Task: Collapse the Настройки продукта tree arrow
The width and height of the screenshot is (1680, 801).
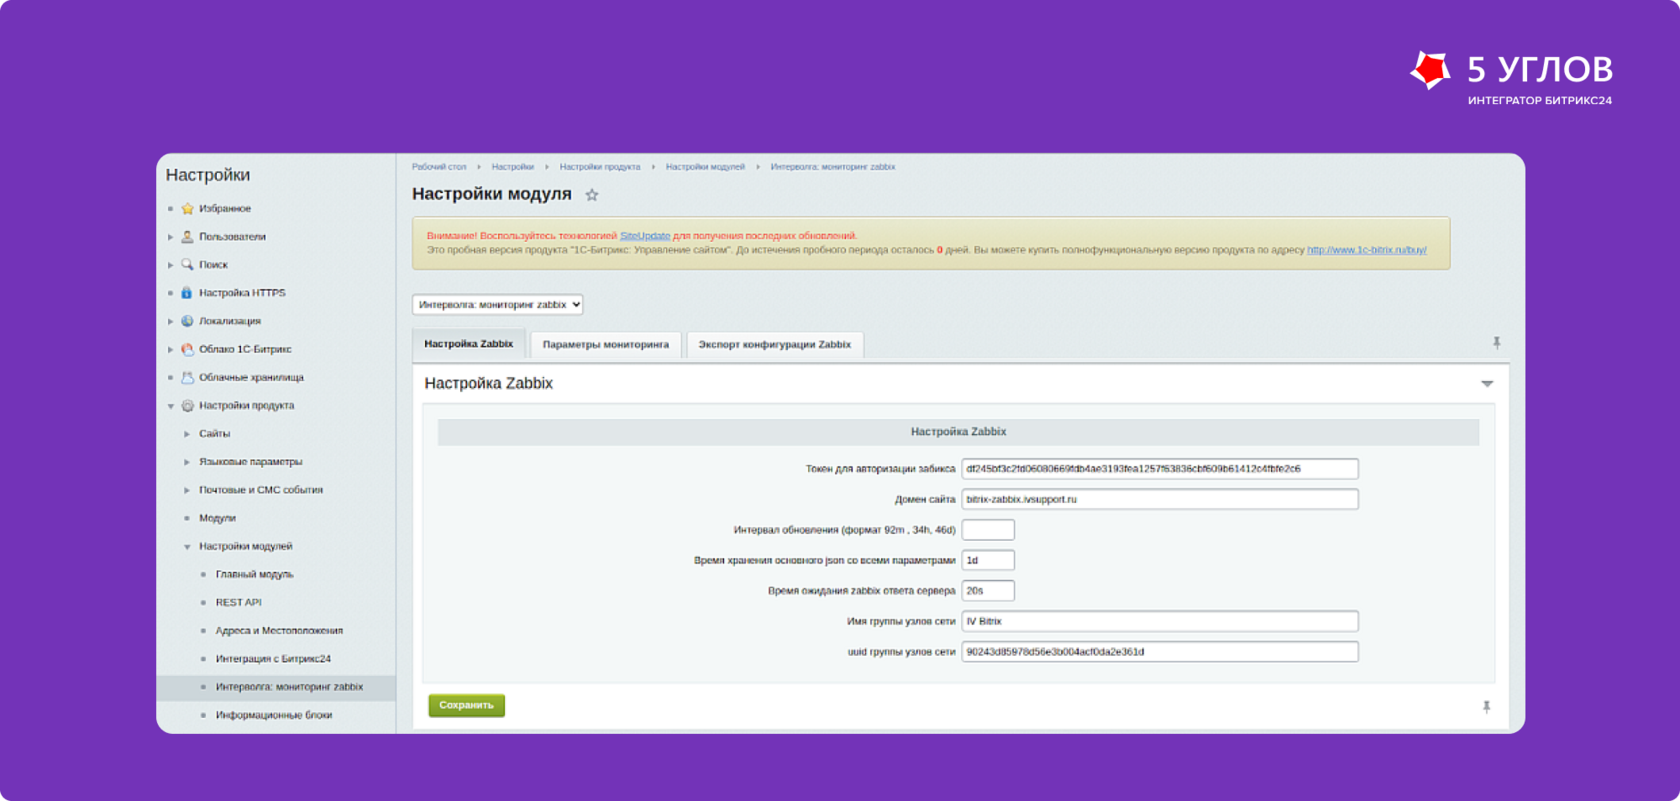Action: [171, 406]
